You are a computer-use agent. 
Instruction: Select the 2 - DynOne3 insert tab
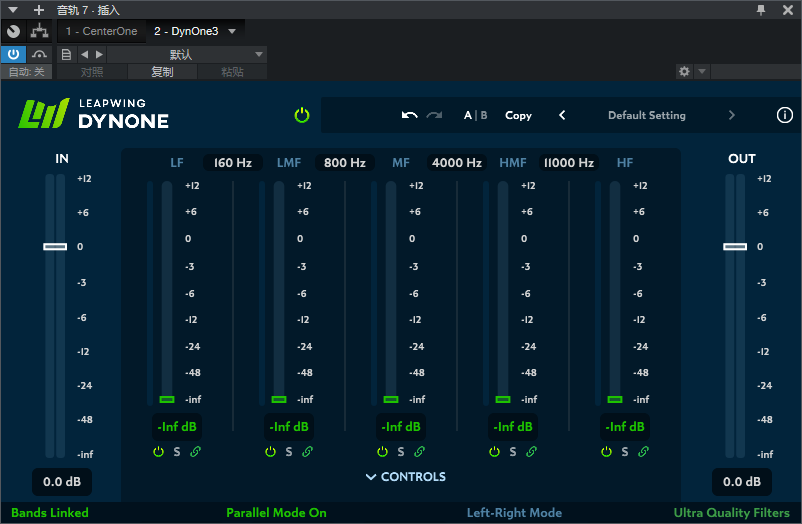186,31
